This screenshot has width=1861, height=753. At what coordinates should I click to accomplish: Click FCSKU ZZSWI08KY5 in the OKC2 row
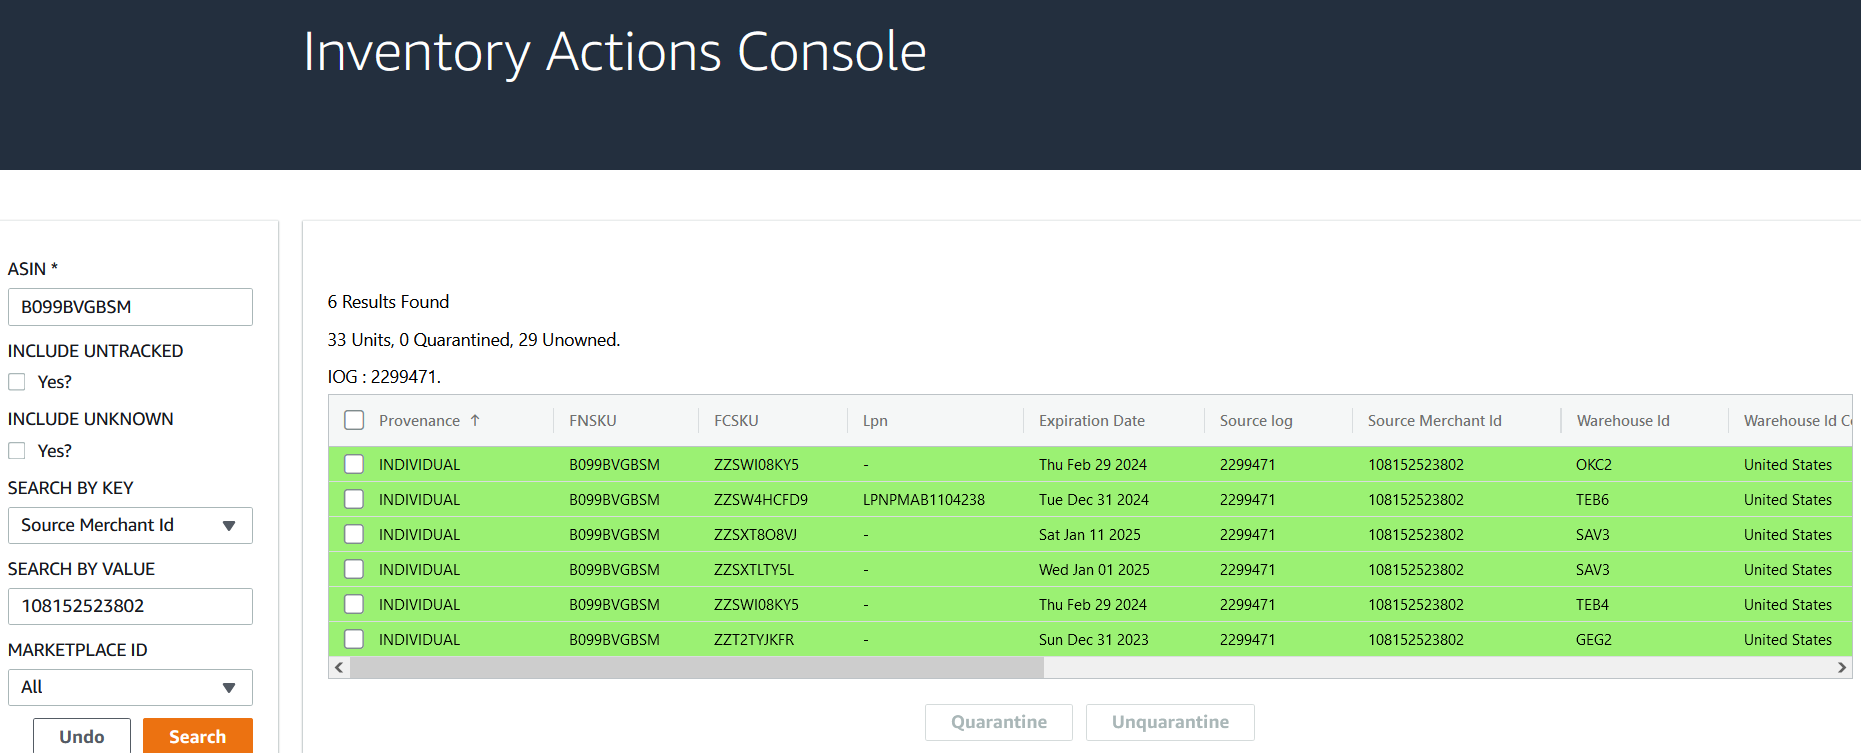point(756,465)
